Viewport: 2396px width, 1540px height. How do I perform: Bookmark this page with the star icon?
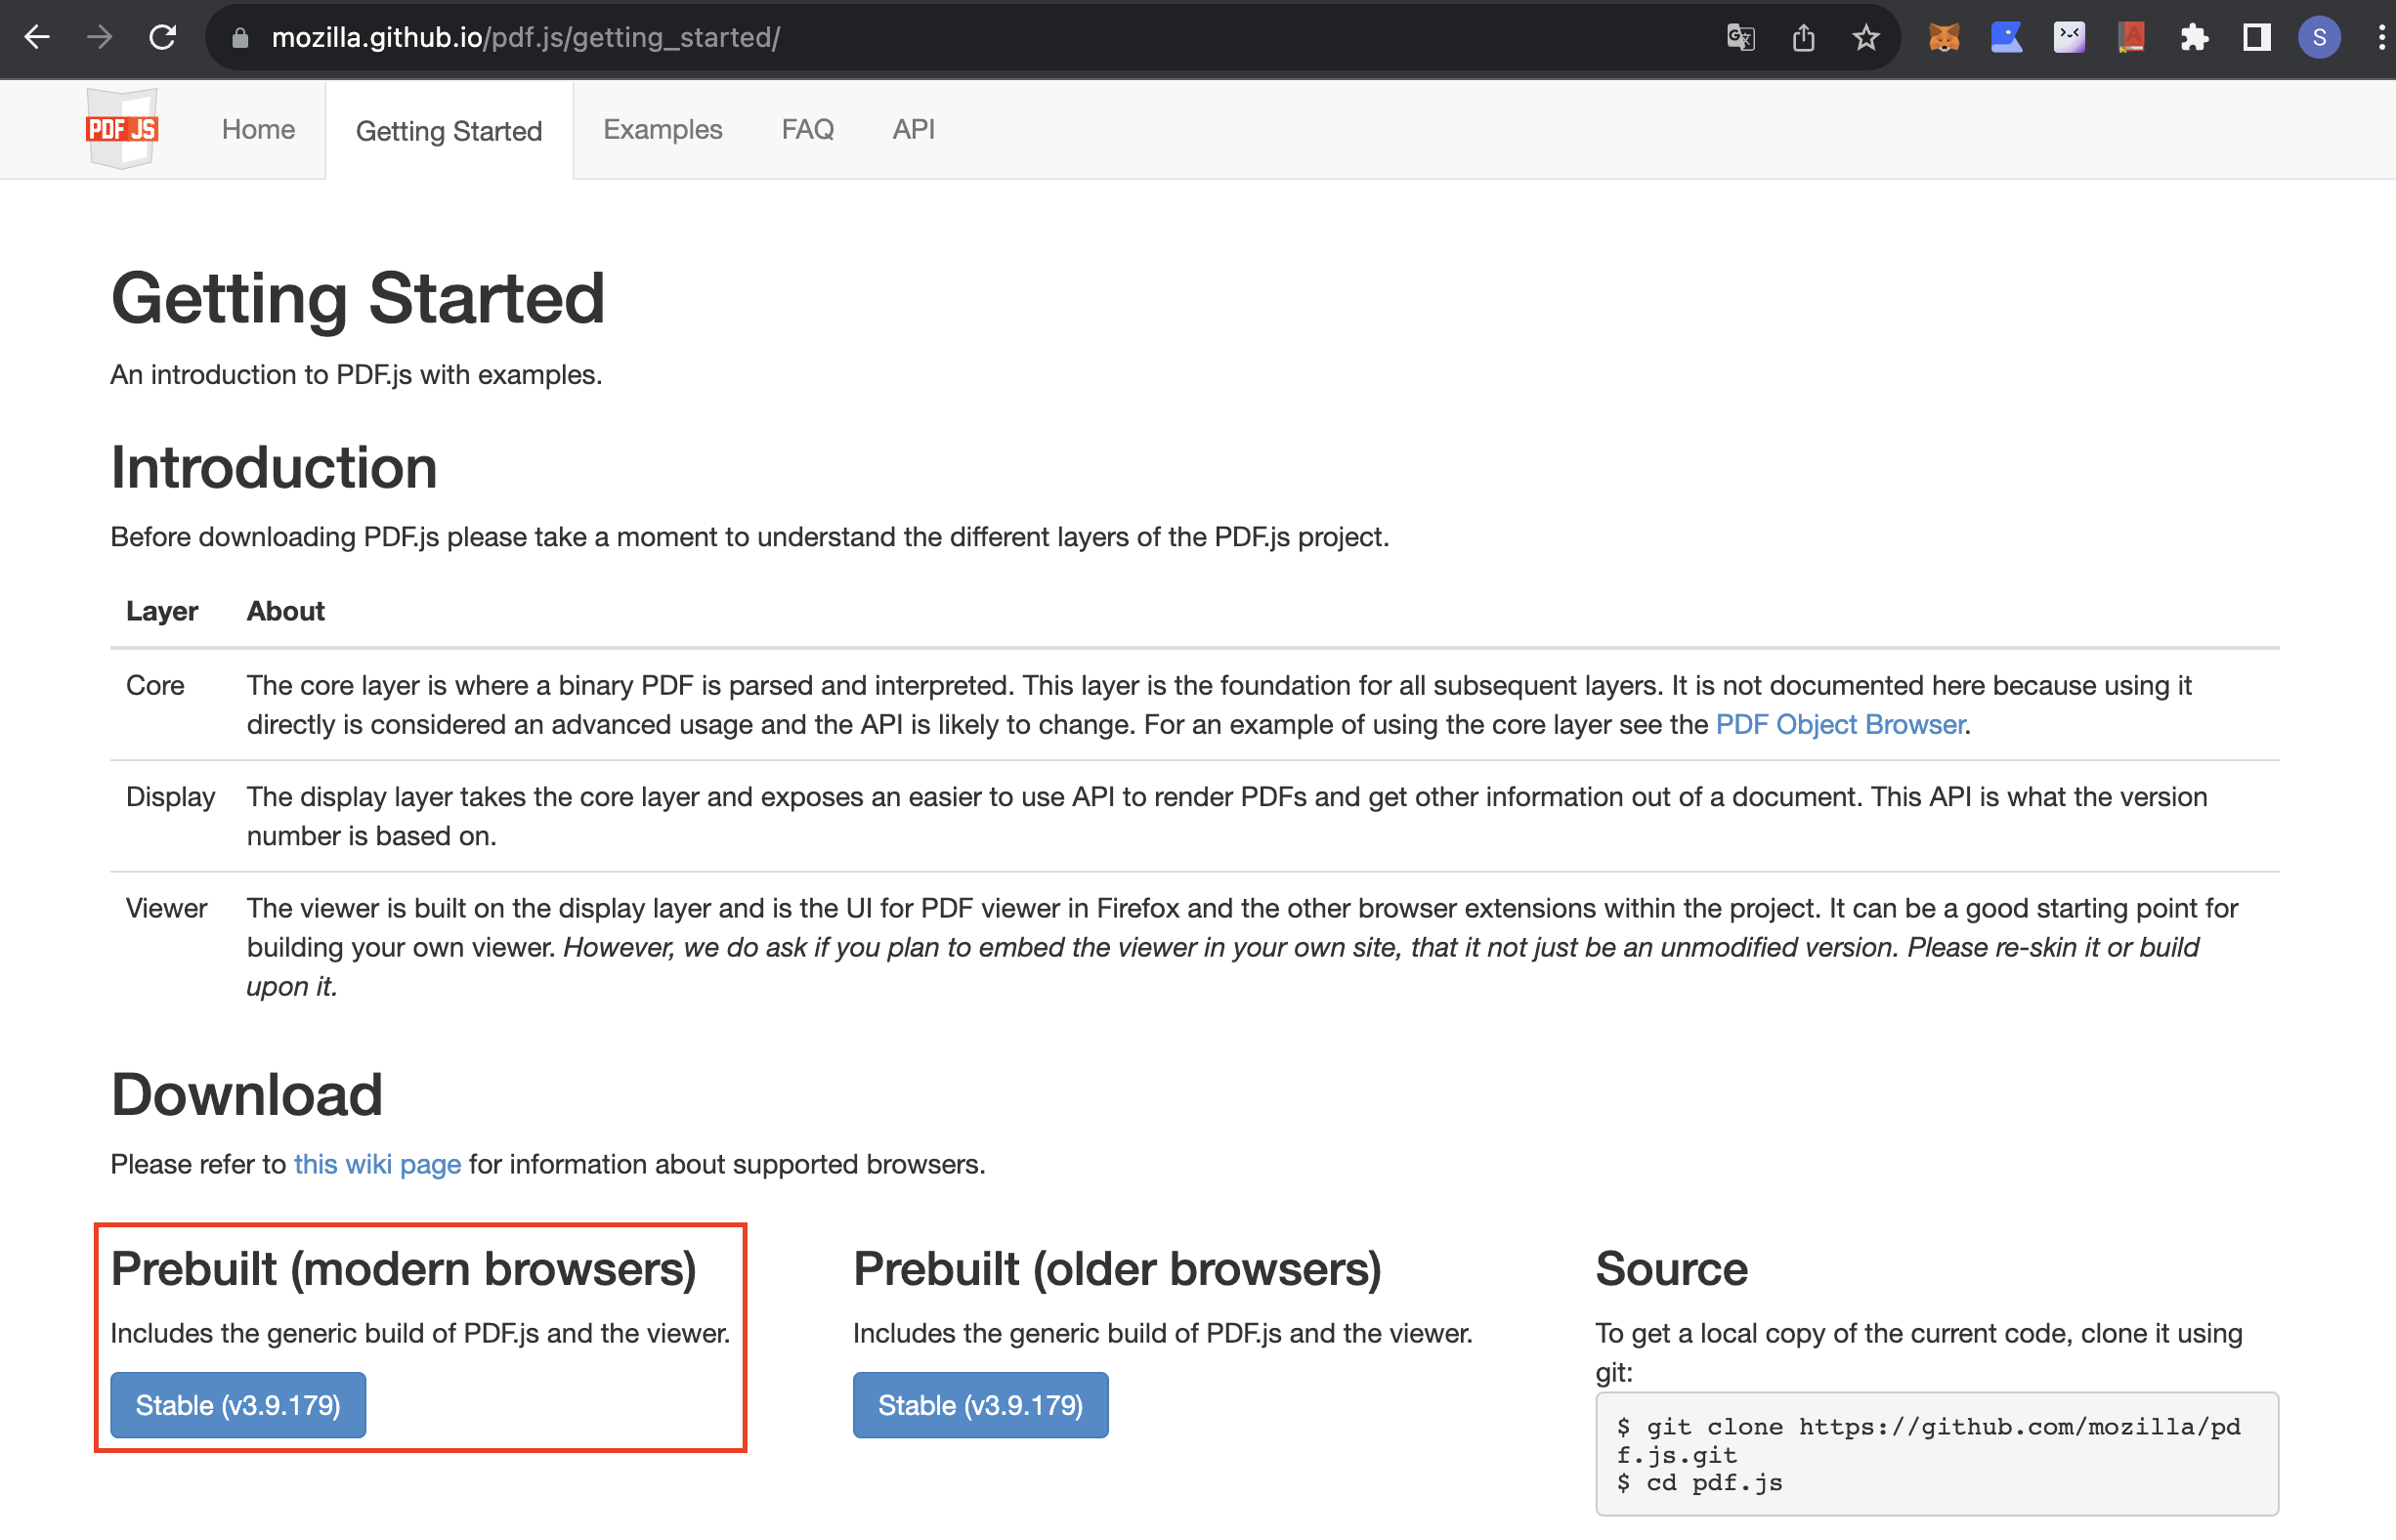[1866, 38]
